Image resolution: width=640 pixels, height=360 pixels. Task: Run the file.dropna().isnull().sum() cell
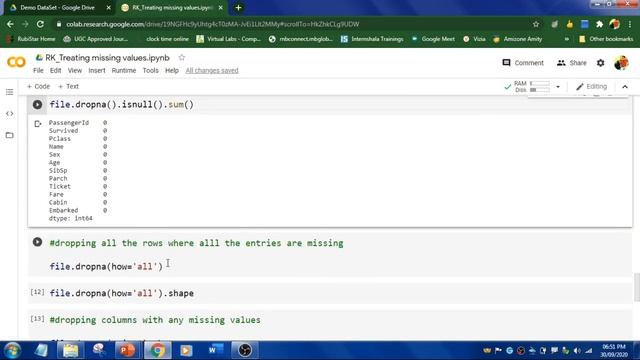(37, 104)
